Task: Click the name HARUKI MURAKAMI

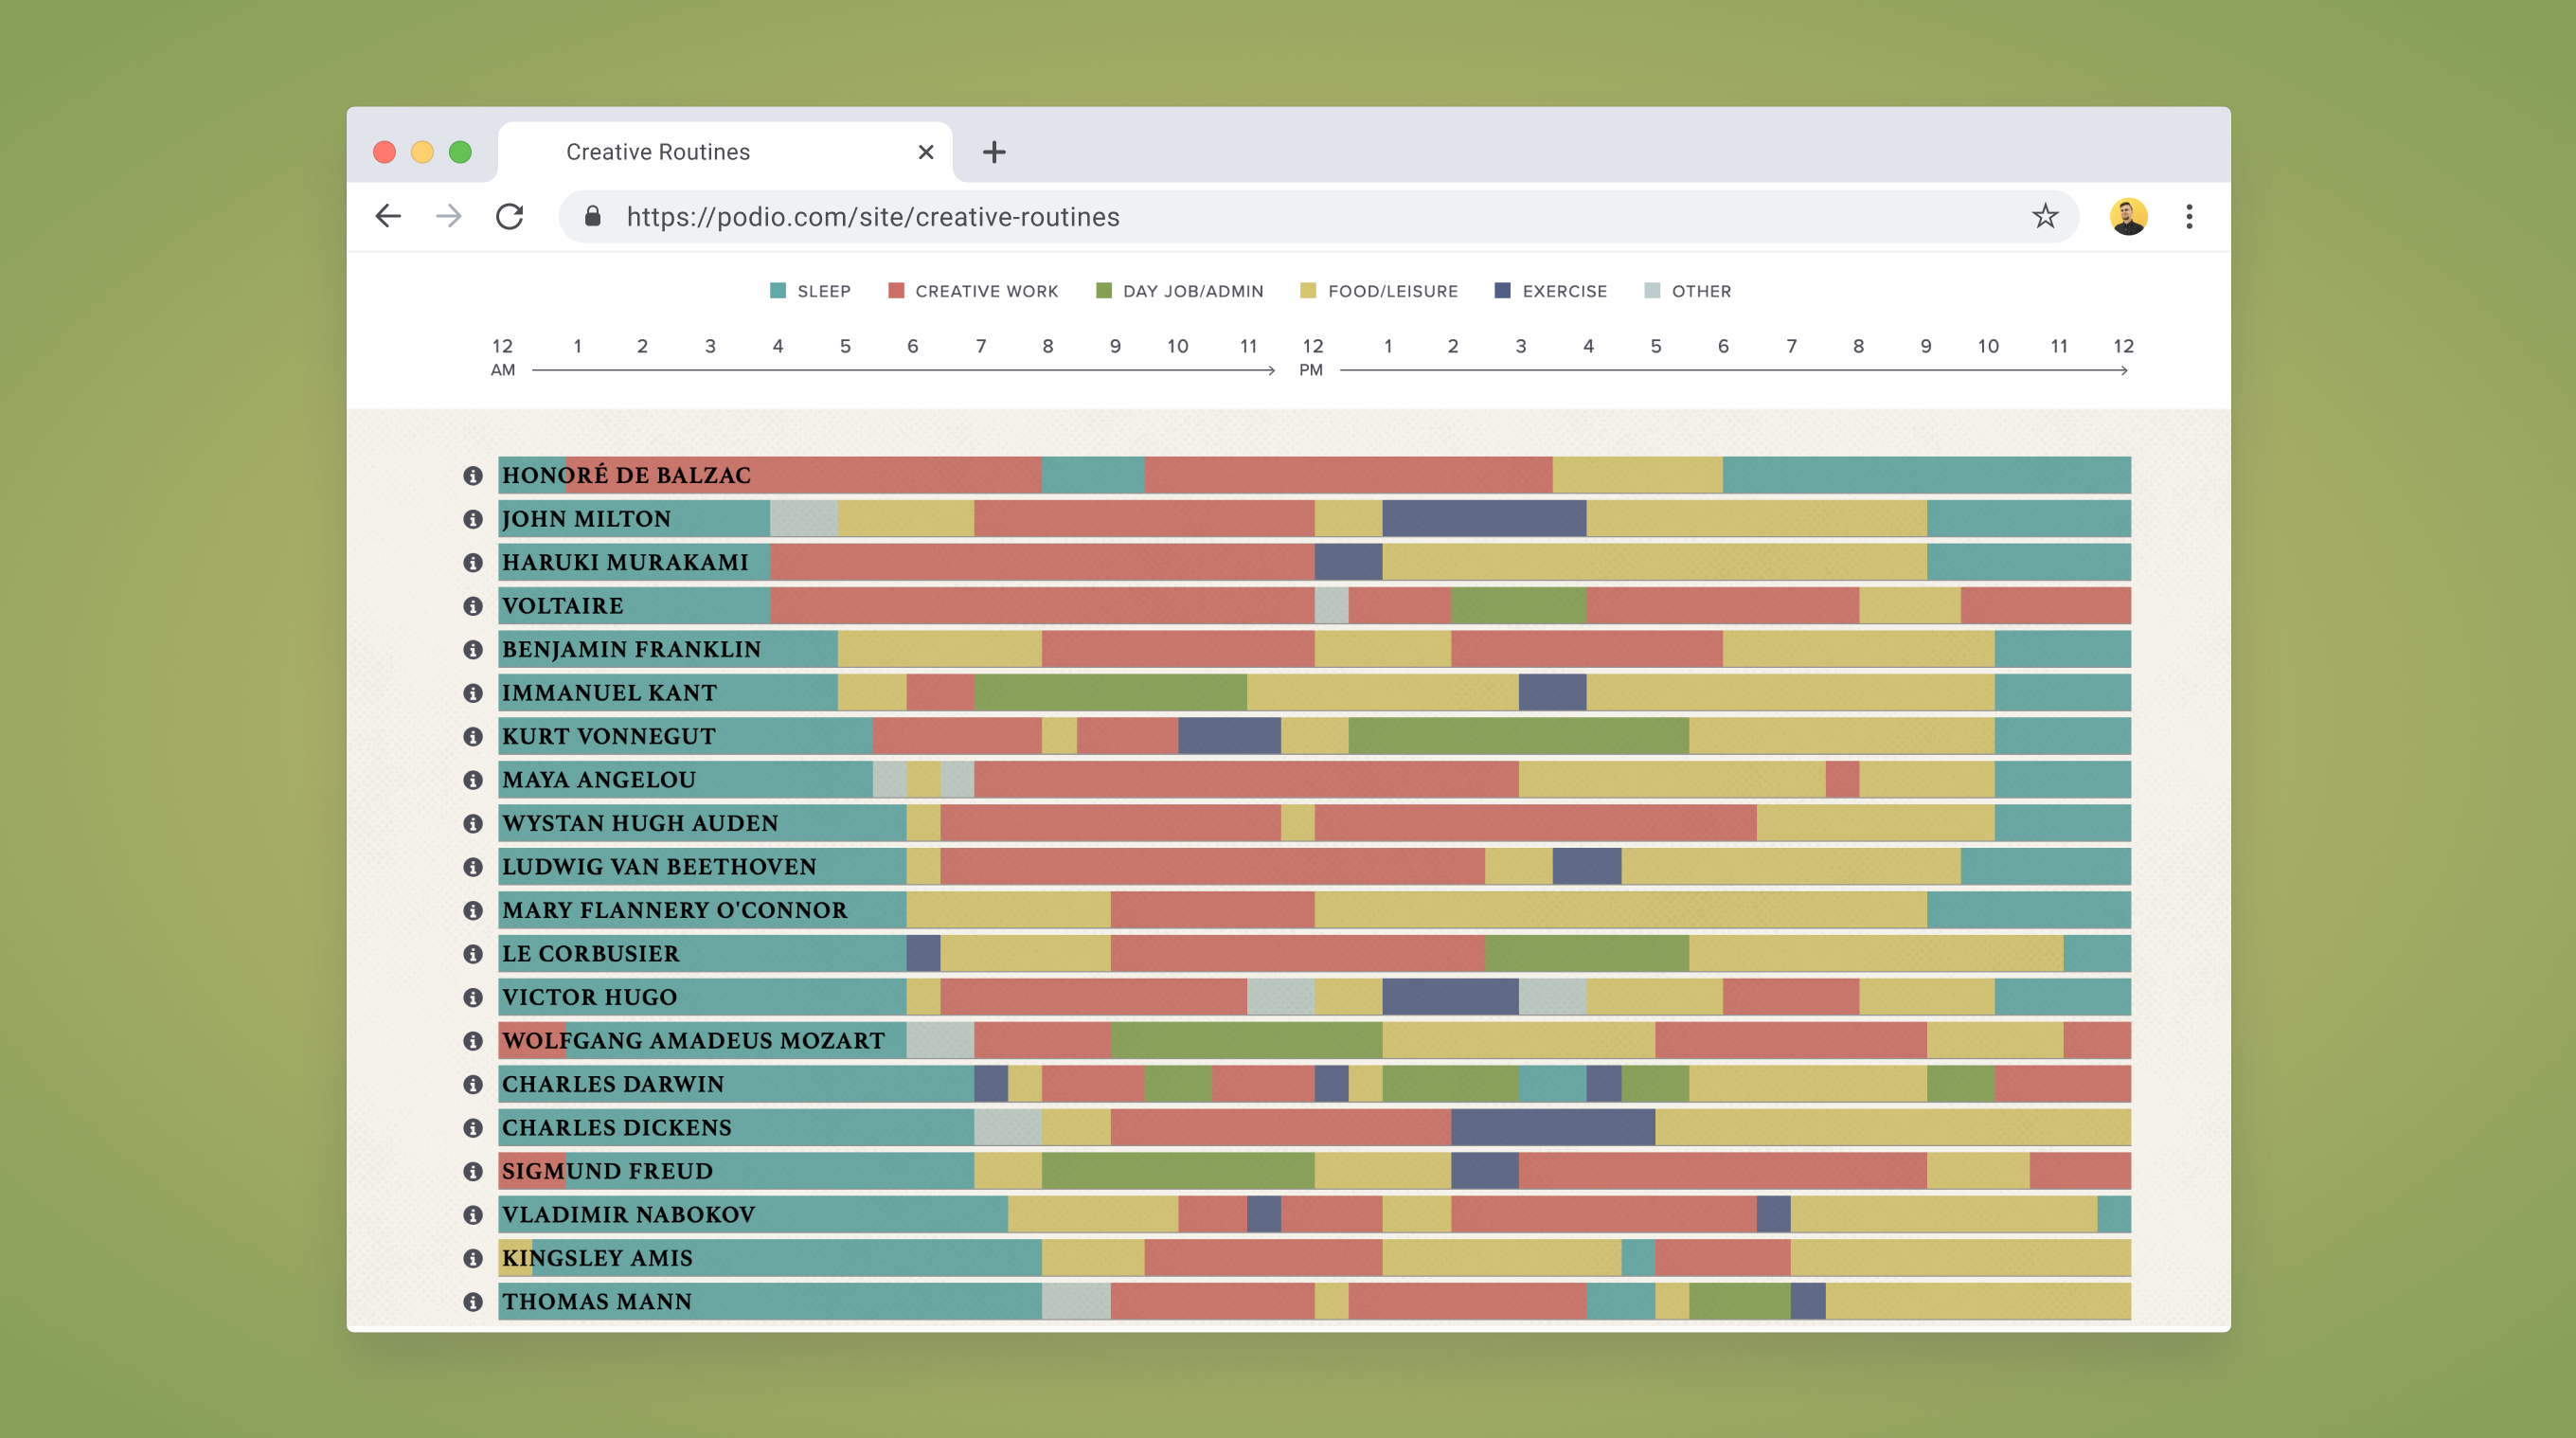Action: click(625, 563)
